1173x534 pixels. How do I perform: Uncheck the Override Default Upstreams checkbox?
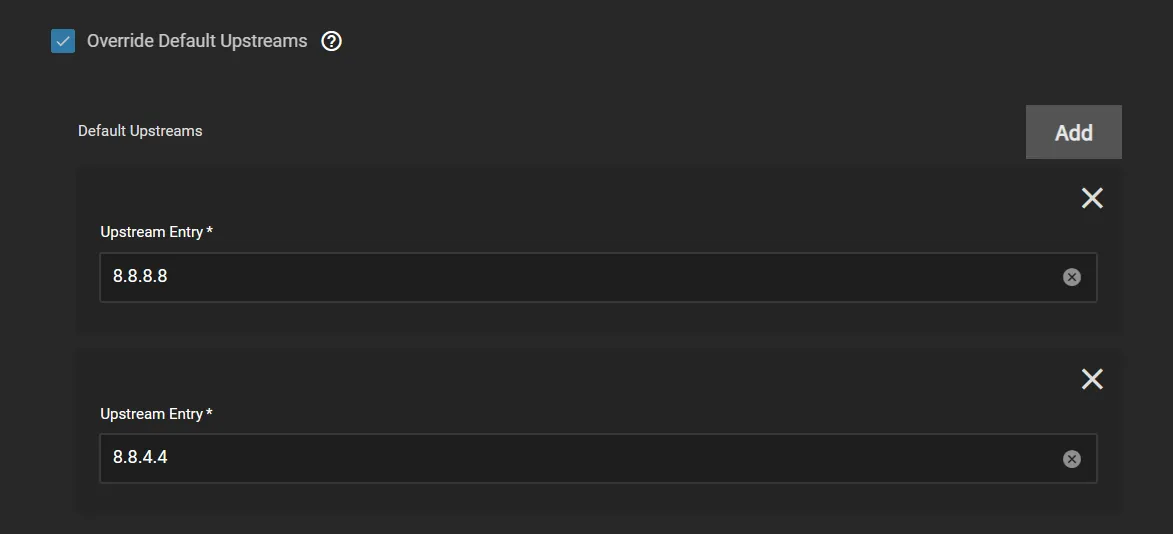coord(63,41)
